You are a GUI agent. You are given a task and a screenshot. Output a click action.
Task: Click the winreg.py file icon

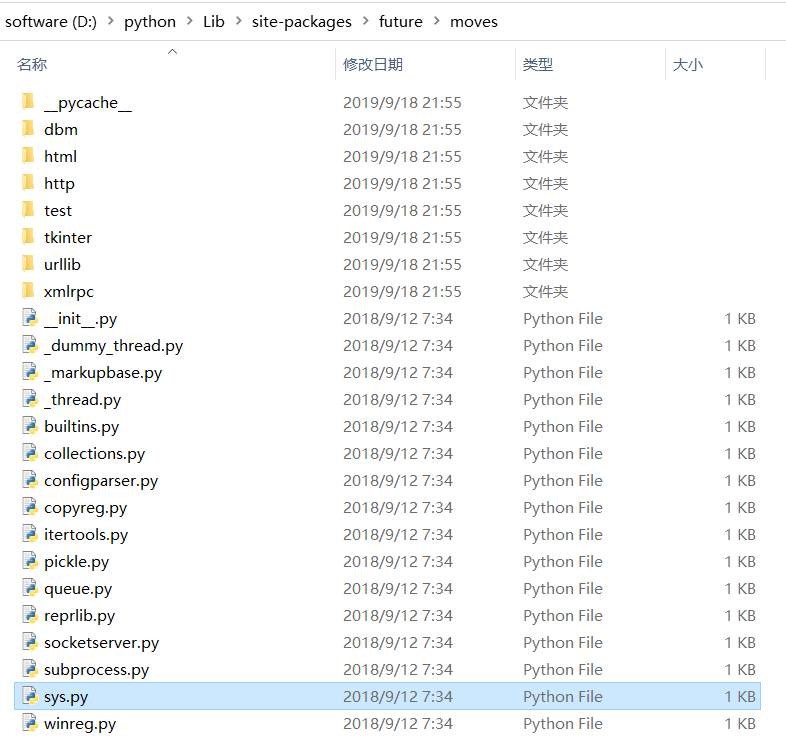30,723
